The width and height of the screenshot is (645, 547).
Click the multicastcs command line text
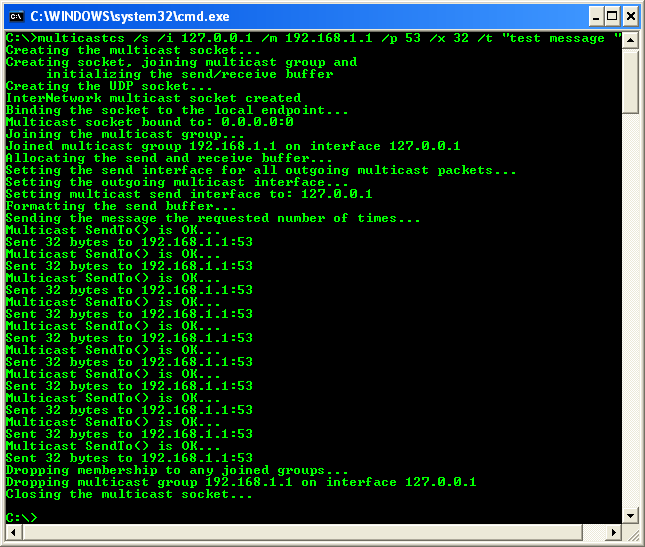[x=313, y=38]
